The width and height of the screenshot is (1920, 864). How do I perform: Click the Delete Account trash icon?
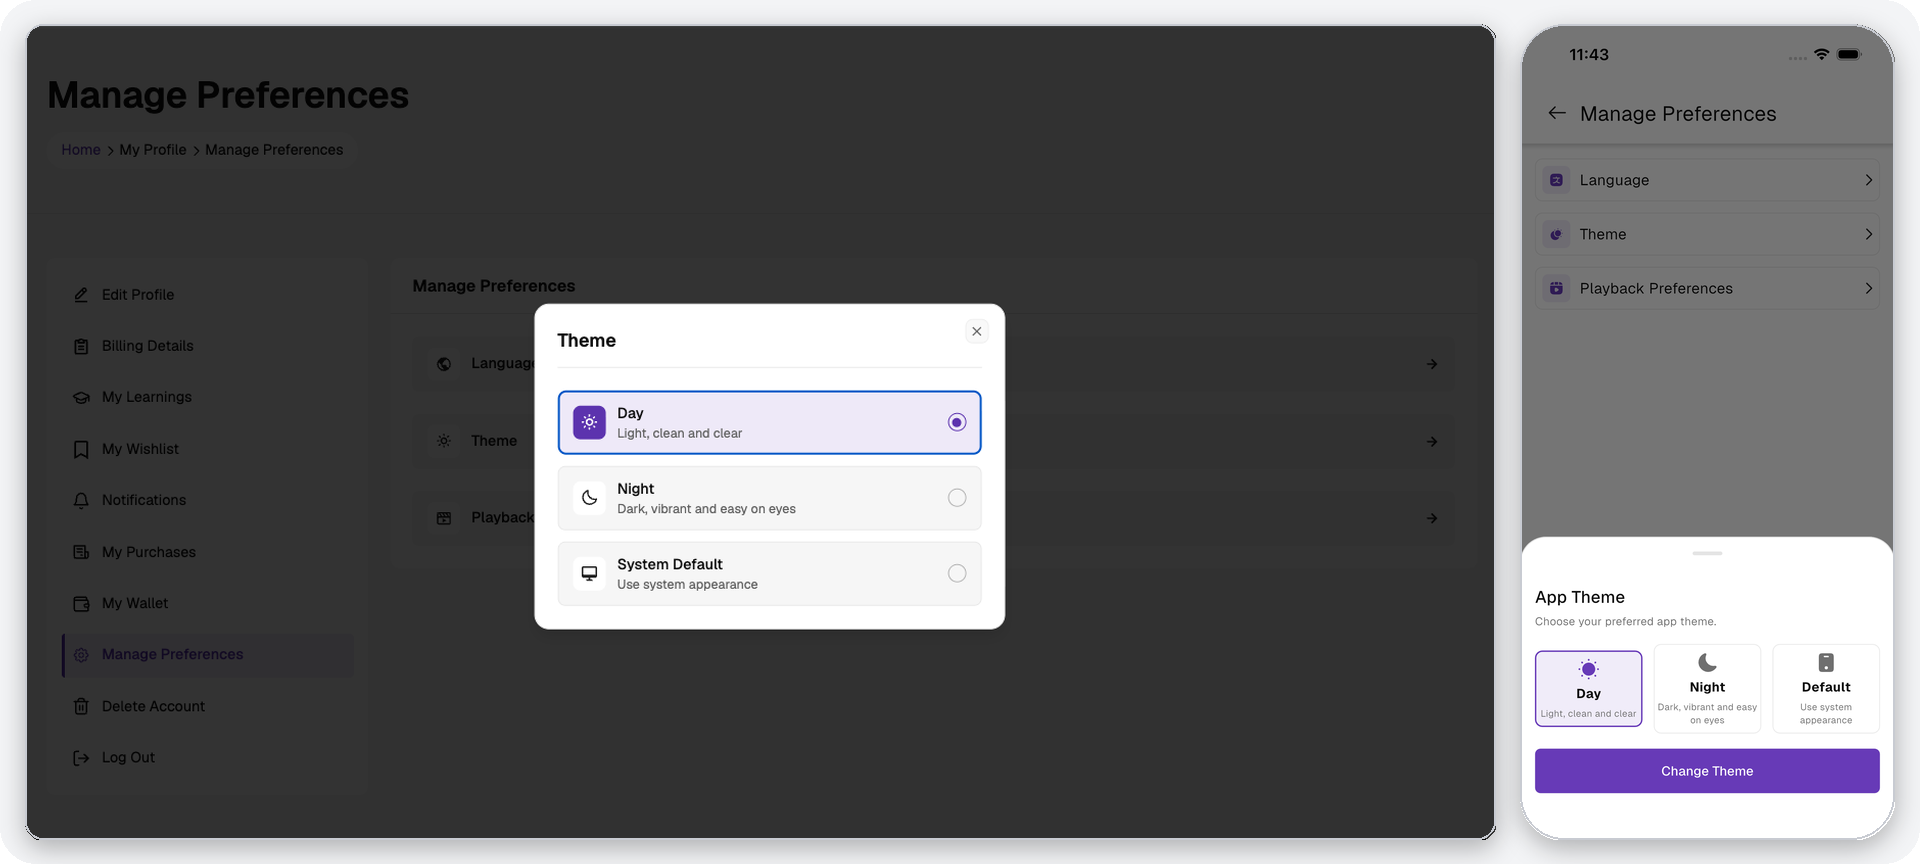(x=81, y=706)
